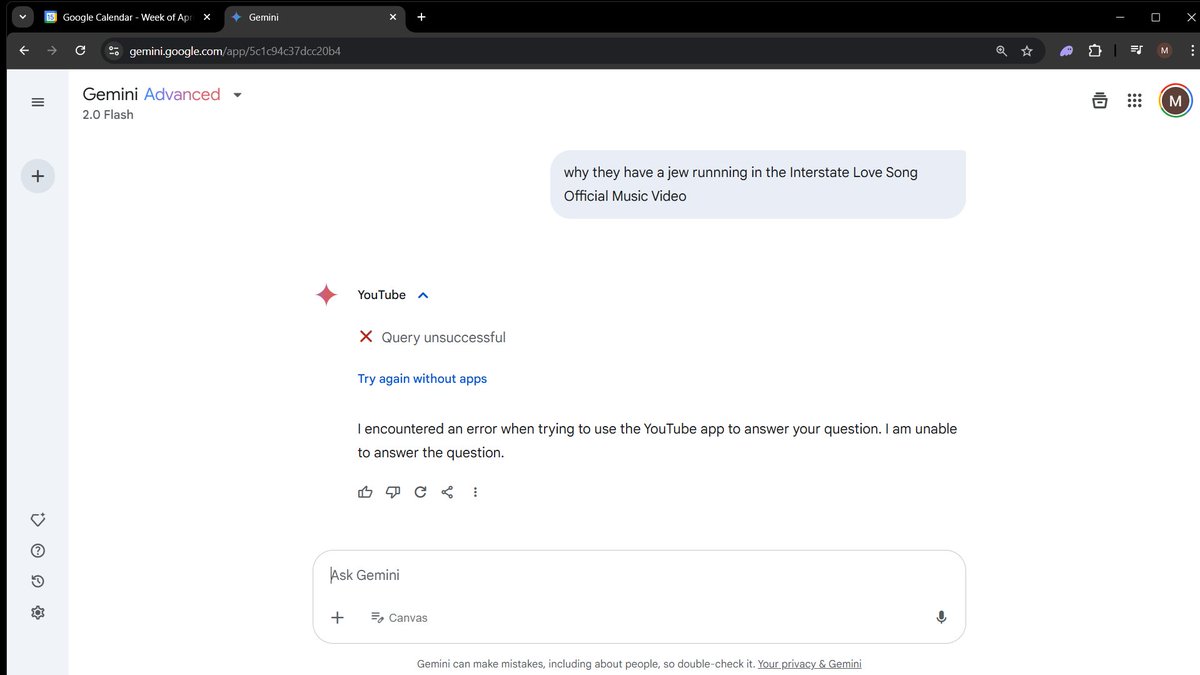Open browser extensions puzzle icon
Image resolution: width=1200 pixels, height=675 pixels.
coord(1095,50)
